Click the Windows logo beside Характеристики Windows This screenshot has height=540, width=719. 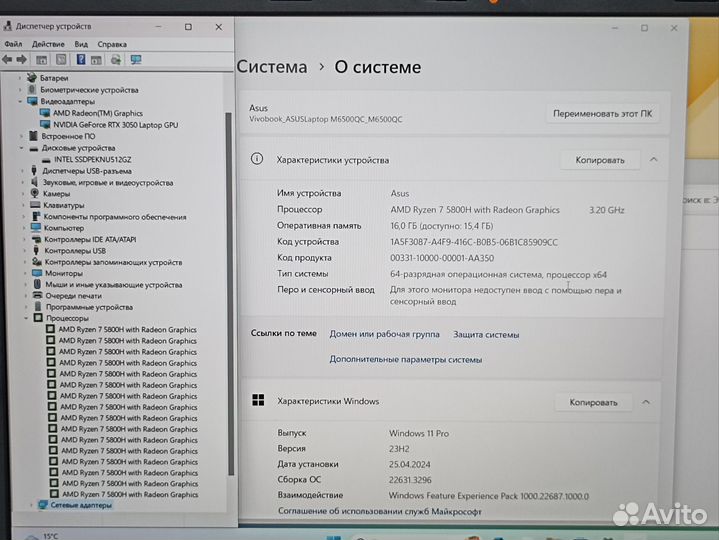[x=258, y=400]
